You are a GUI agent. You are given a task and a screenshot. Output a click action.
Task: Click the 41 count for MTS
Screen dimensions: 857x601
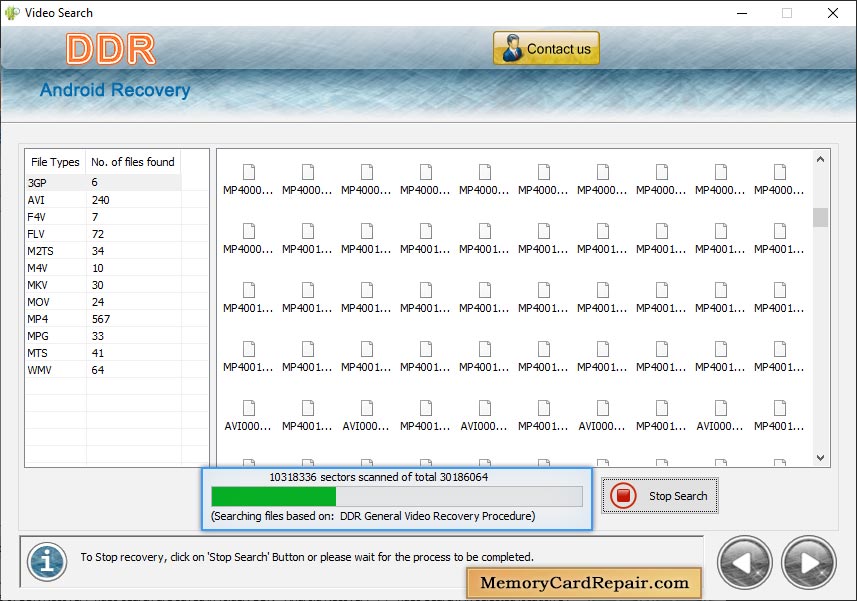tap(98, 352)
